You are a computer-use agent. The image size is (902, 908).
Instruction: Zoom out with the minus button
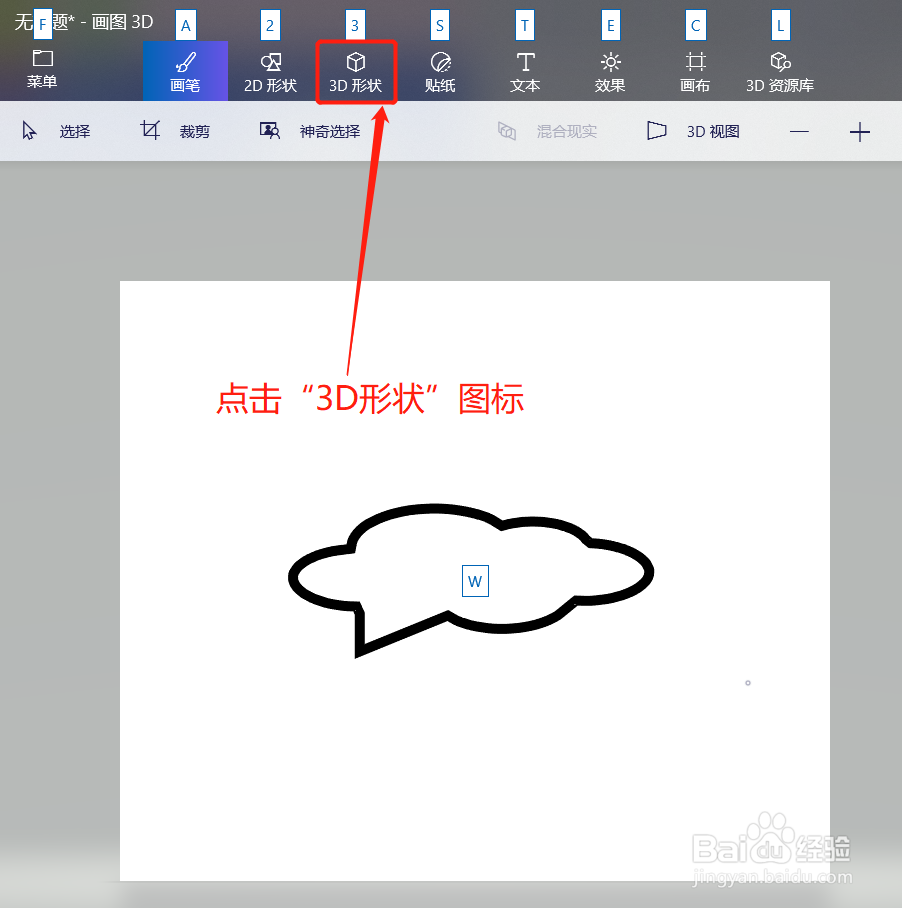[x=799, y=131]
